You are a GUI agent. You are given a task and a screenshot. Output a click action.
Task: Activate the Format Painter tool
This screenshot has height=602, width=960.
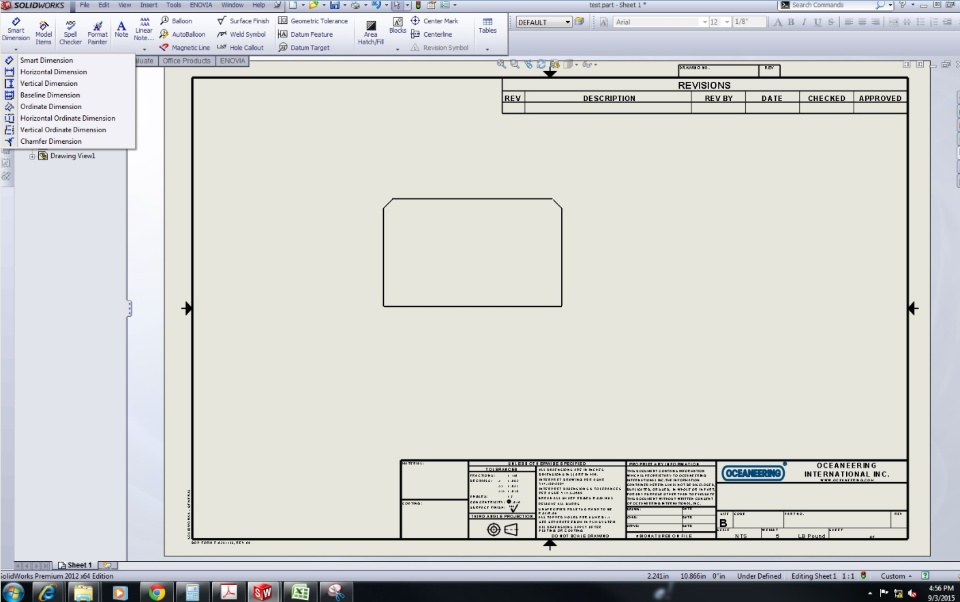(97, 32)
